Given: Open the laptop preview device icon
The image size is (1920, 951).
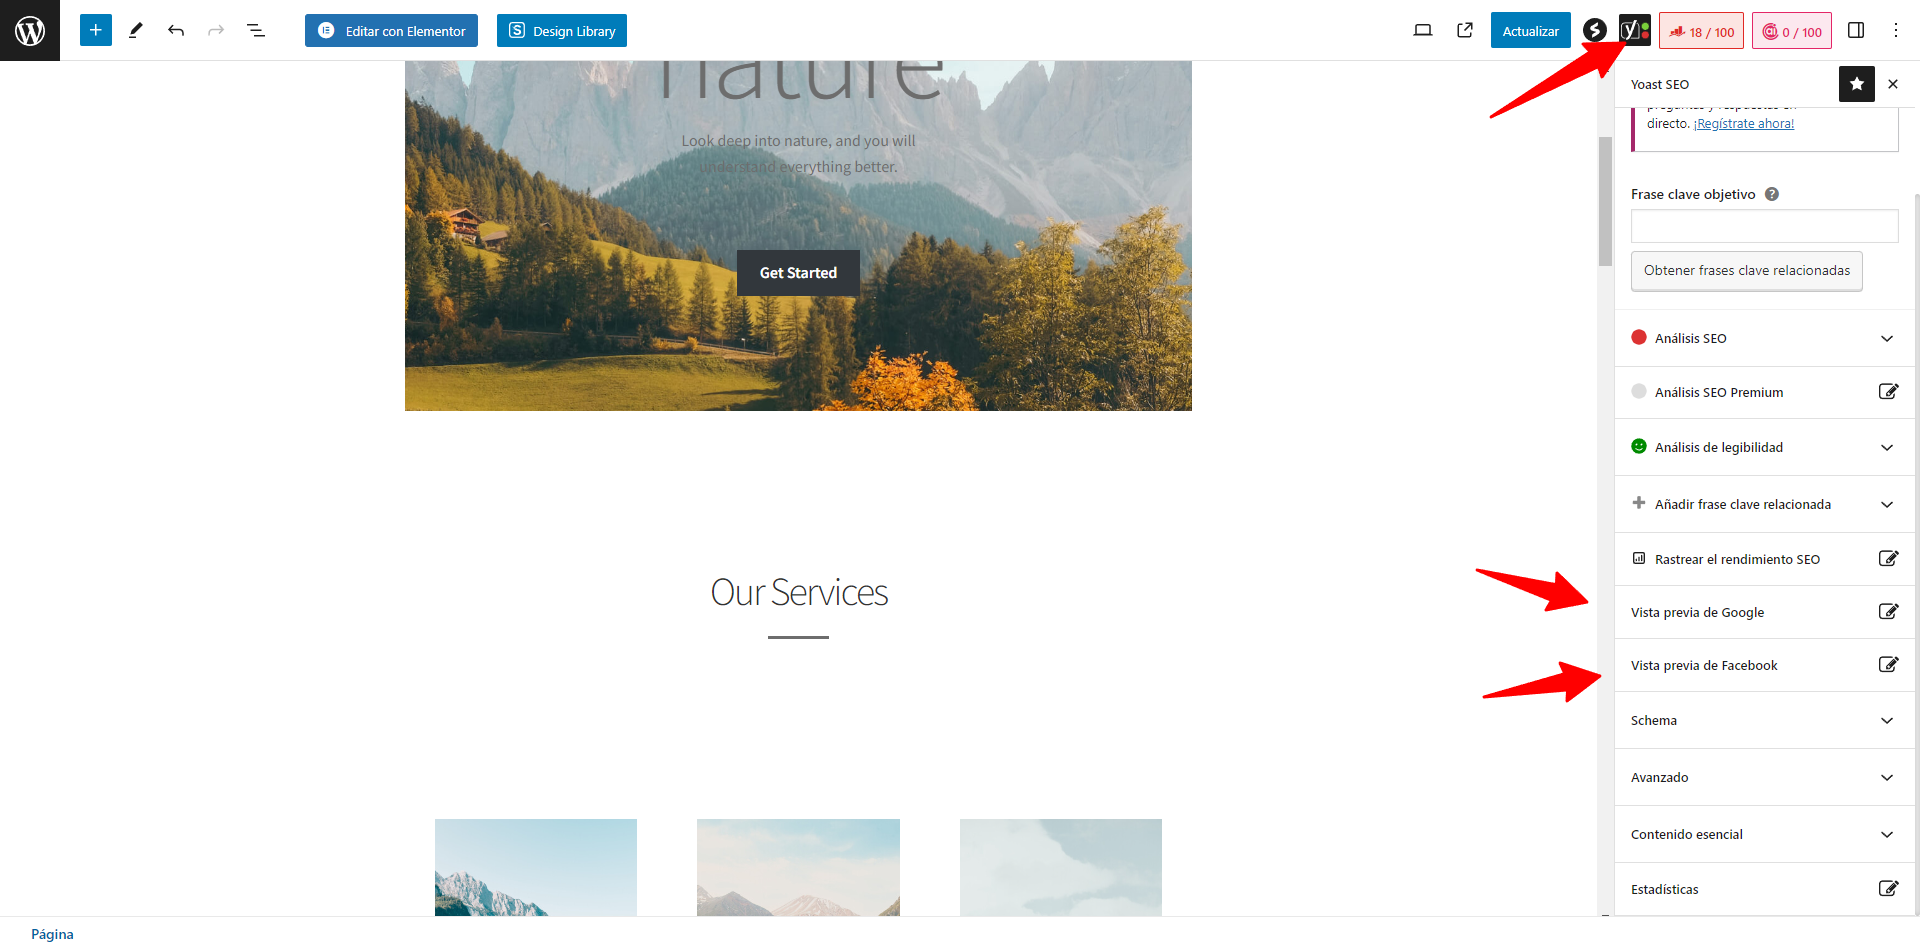Looking at the screenshot, I should click(1423, 30).
